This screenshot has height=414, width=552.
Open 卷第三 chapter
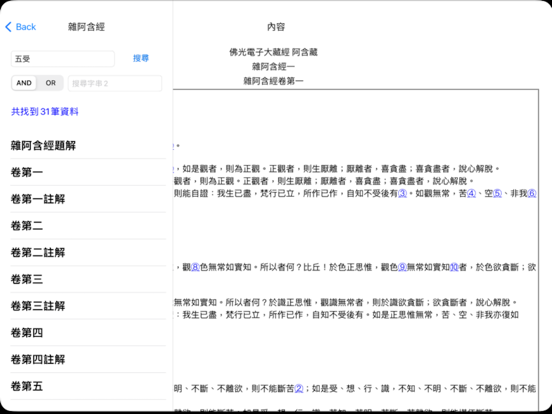click(88, 279)
